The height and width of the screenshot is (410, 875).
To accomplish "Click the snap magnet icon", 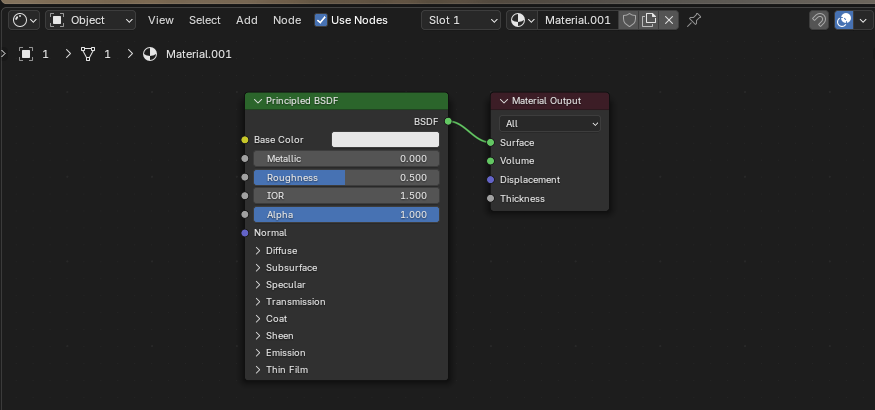I will [819, 20].
